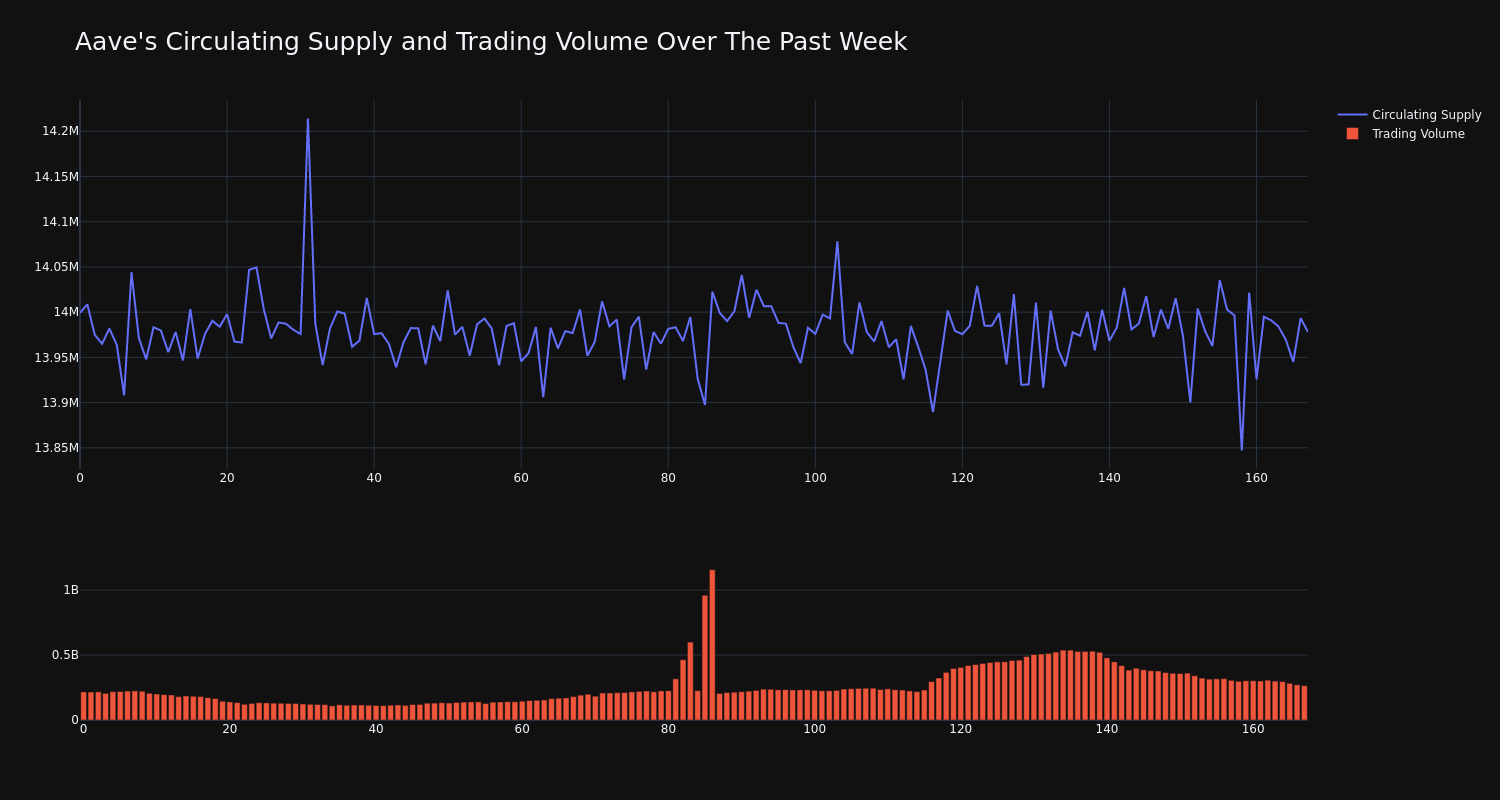Toggle the Circulating Supply legend entry
This screenshot has width=1500, height=800.
point(1409,115)
